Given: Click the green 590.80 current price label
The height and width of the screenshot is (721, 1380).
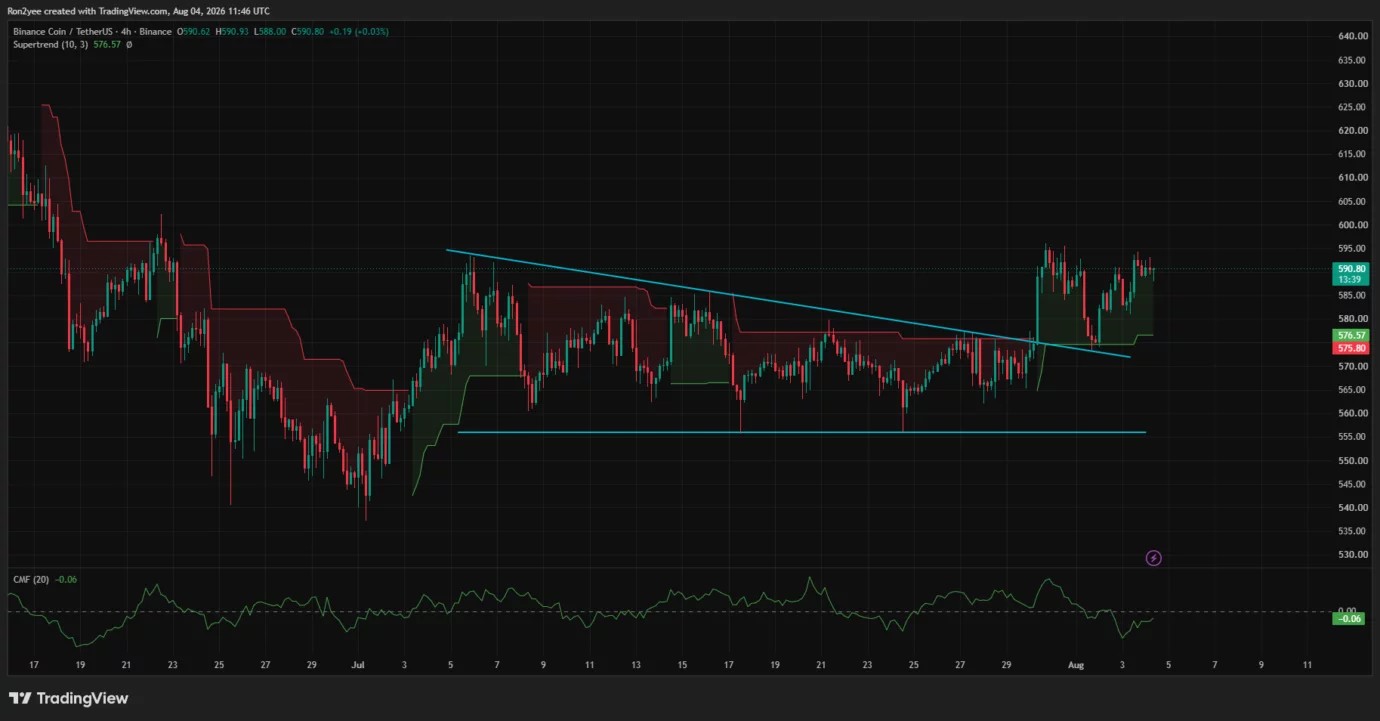Looking at the screenshot, I should 1352,269.
